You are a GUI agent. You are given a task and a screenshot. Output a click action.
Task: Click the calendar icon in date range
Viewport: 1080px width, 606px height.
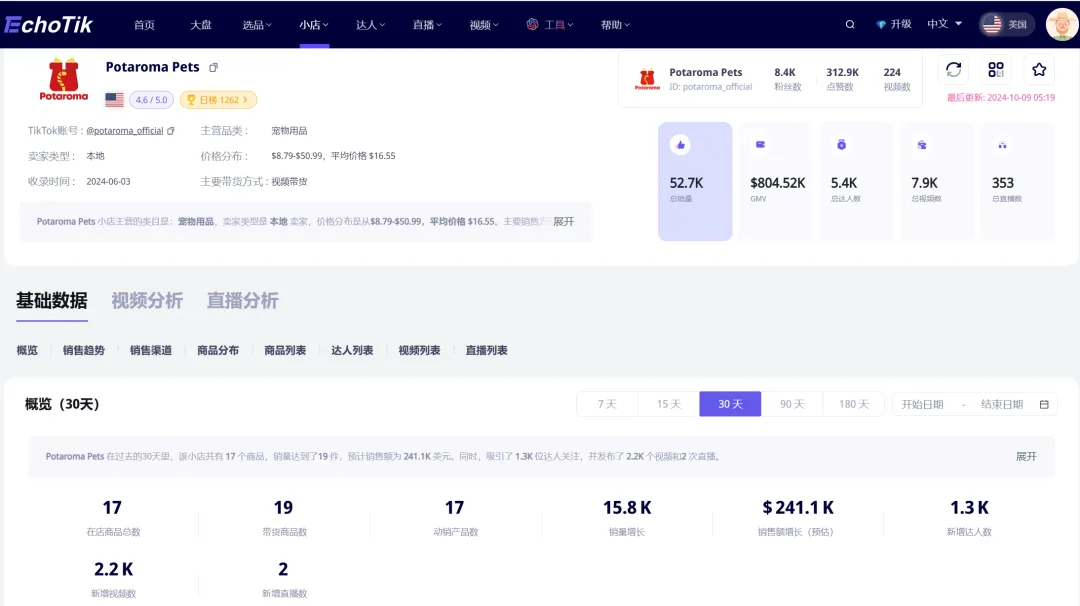point(1044,404)
